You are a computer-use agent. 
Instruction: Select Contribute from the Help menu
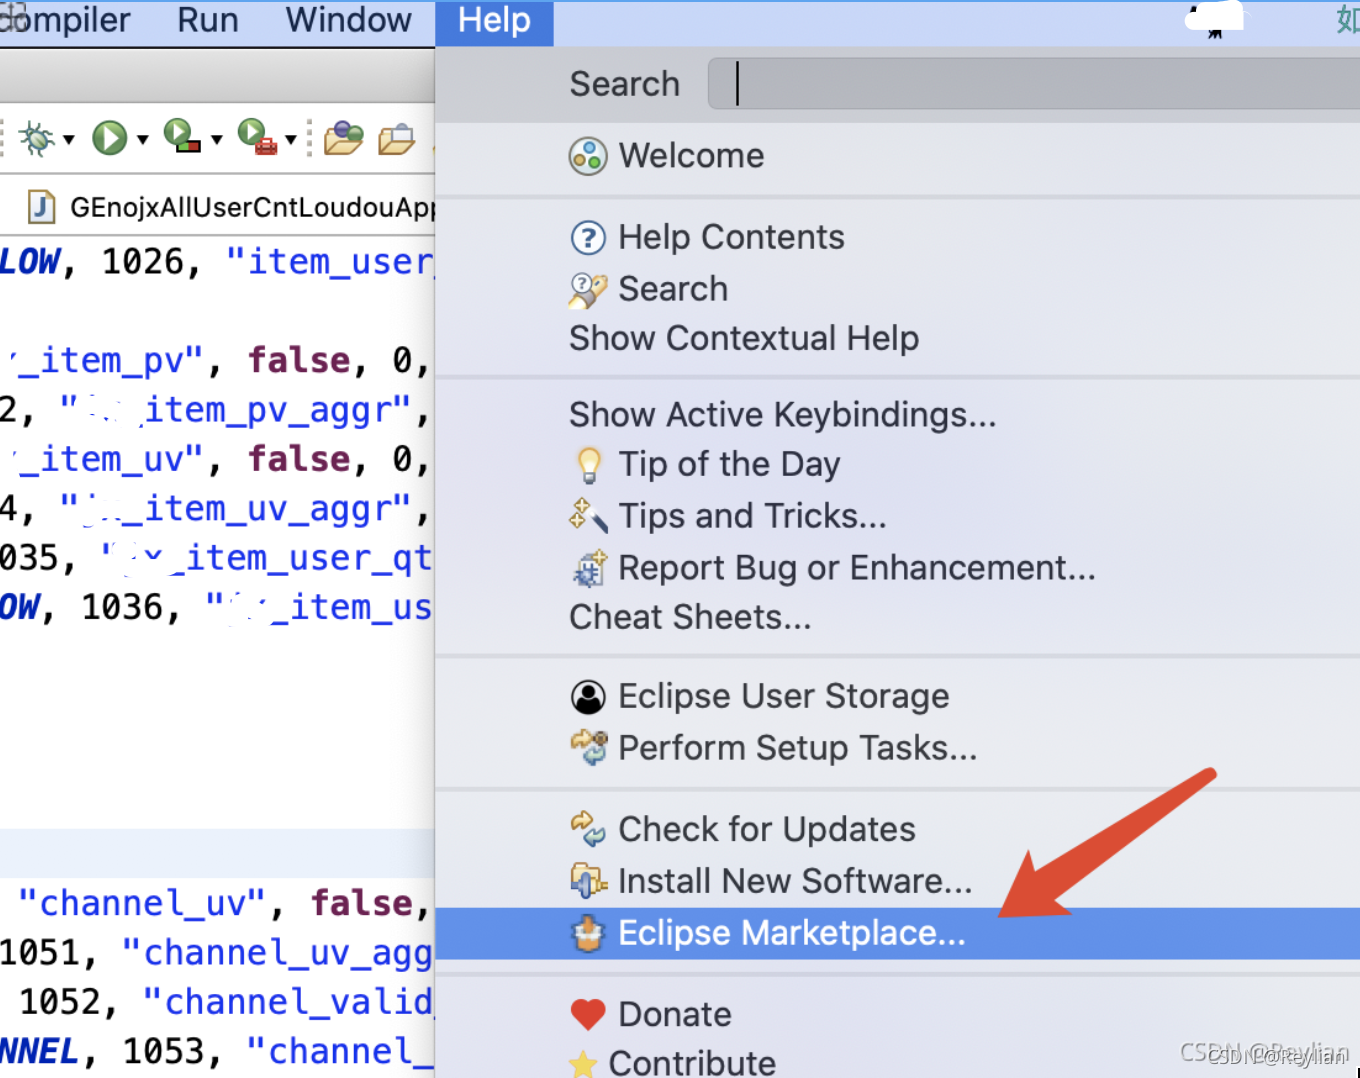pos(897,1061)
